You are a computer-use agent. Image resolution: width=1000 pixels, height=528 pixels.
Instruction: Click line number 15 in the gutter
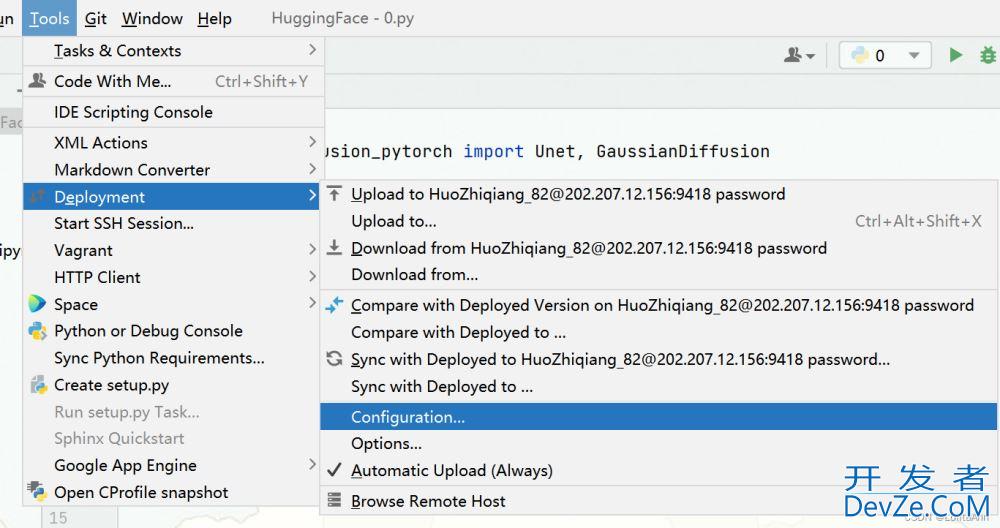coord(58,518)
